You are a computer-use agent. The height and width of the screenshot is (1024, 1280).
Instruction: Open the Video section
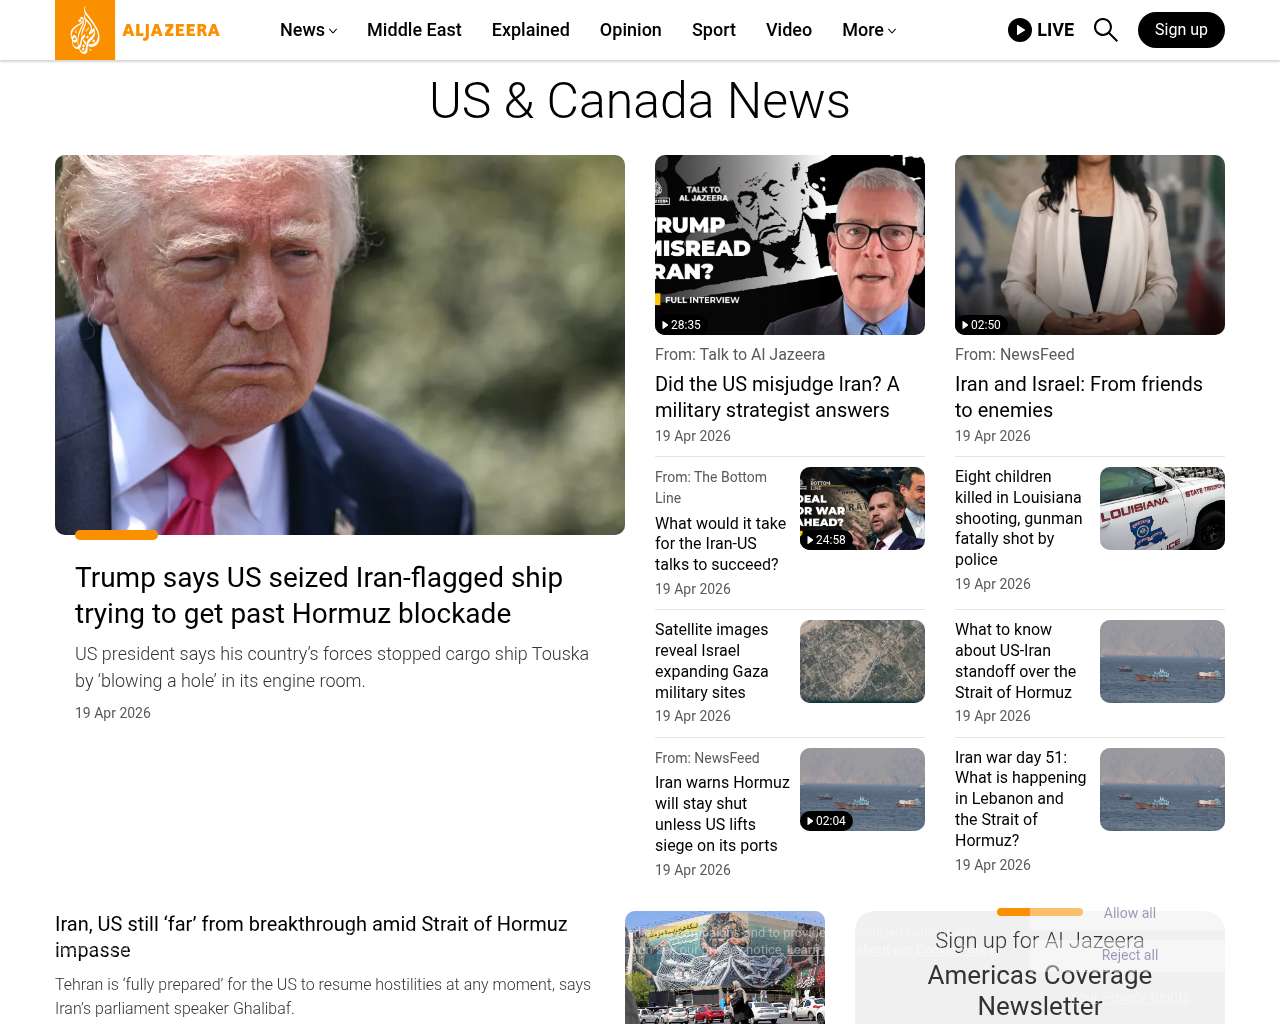coord(789,30)
